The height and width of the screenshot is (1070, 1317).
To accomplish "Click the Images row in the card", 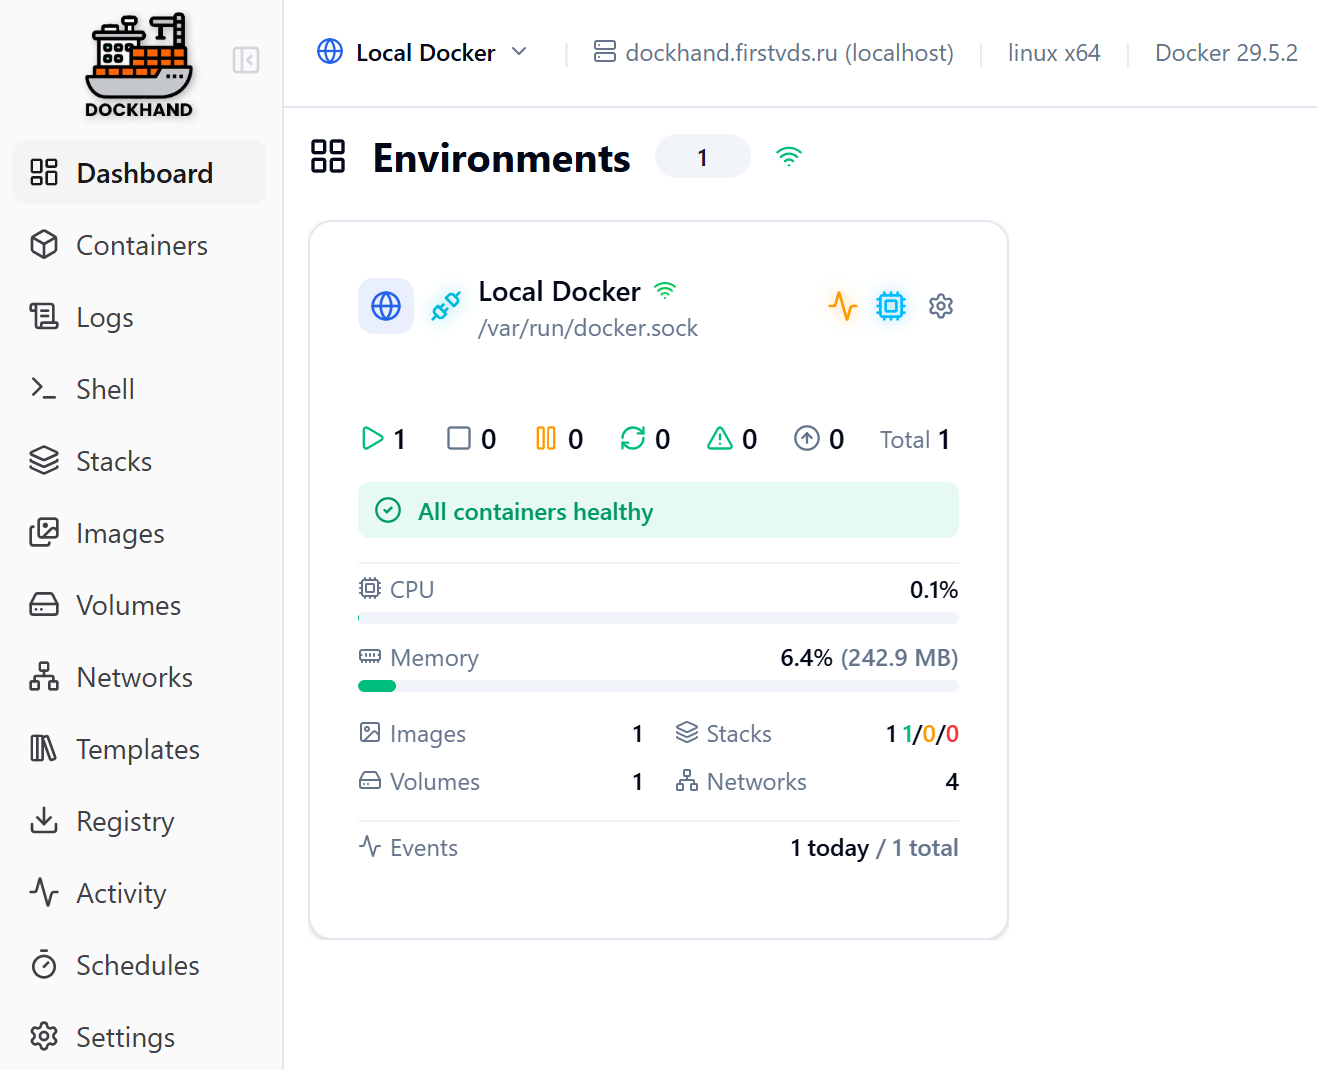I will pyautogui.click(x=501, y=734).
